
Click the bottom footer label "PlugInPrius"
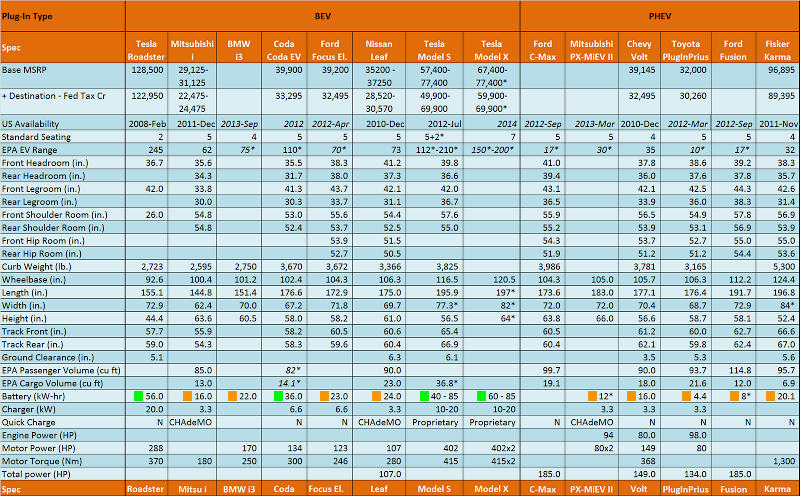click(x=685, y=489)
